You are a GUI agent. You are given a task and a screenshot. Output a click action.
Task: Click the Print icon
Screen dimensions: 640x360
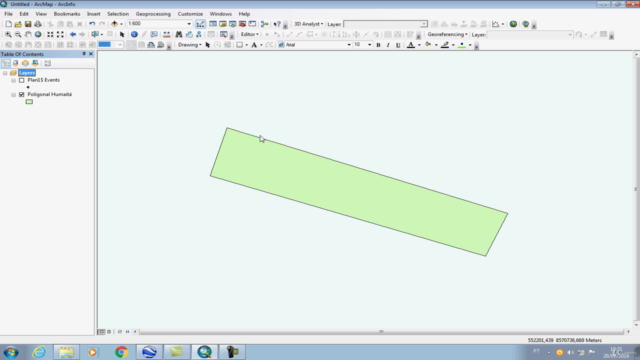(38, 24)
